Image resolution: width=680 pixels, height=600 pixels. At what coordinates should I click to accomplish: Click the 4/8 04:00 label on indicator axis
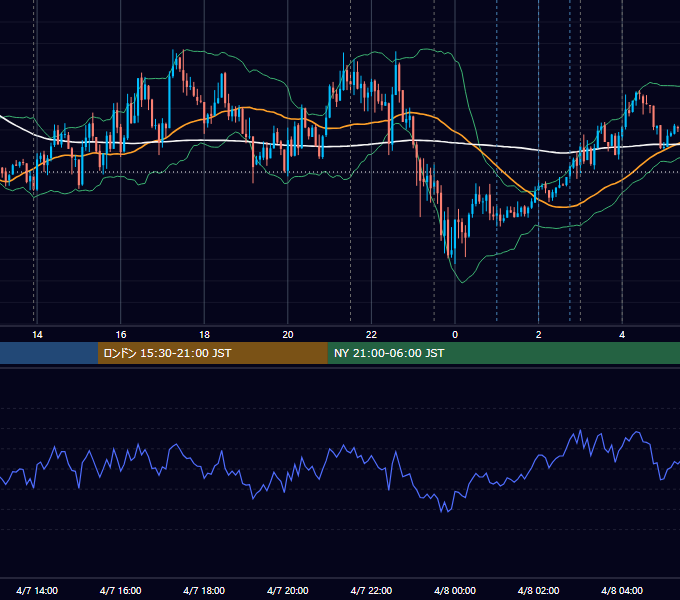pyautogui.click(x=622, y=590)
